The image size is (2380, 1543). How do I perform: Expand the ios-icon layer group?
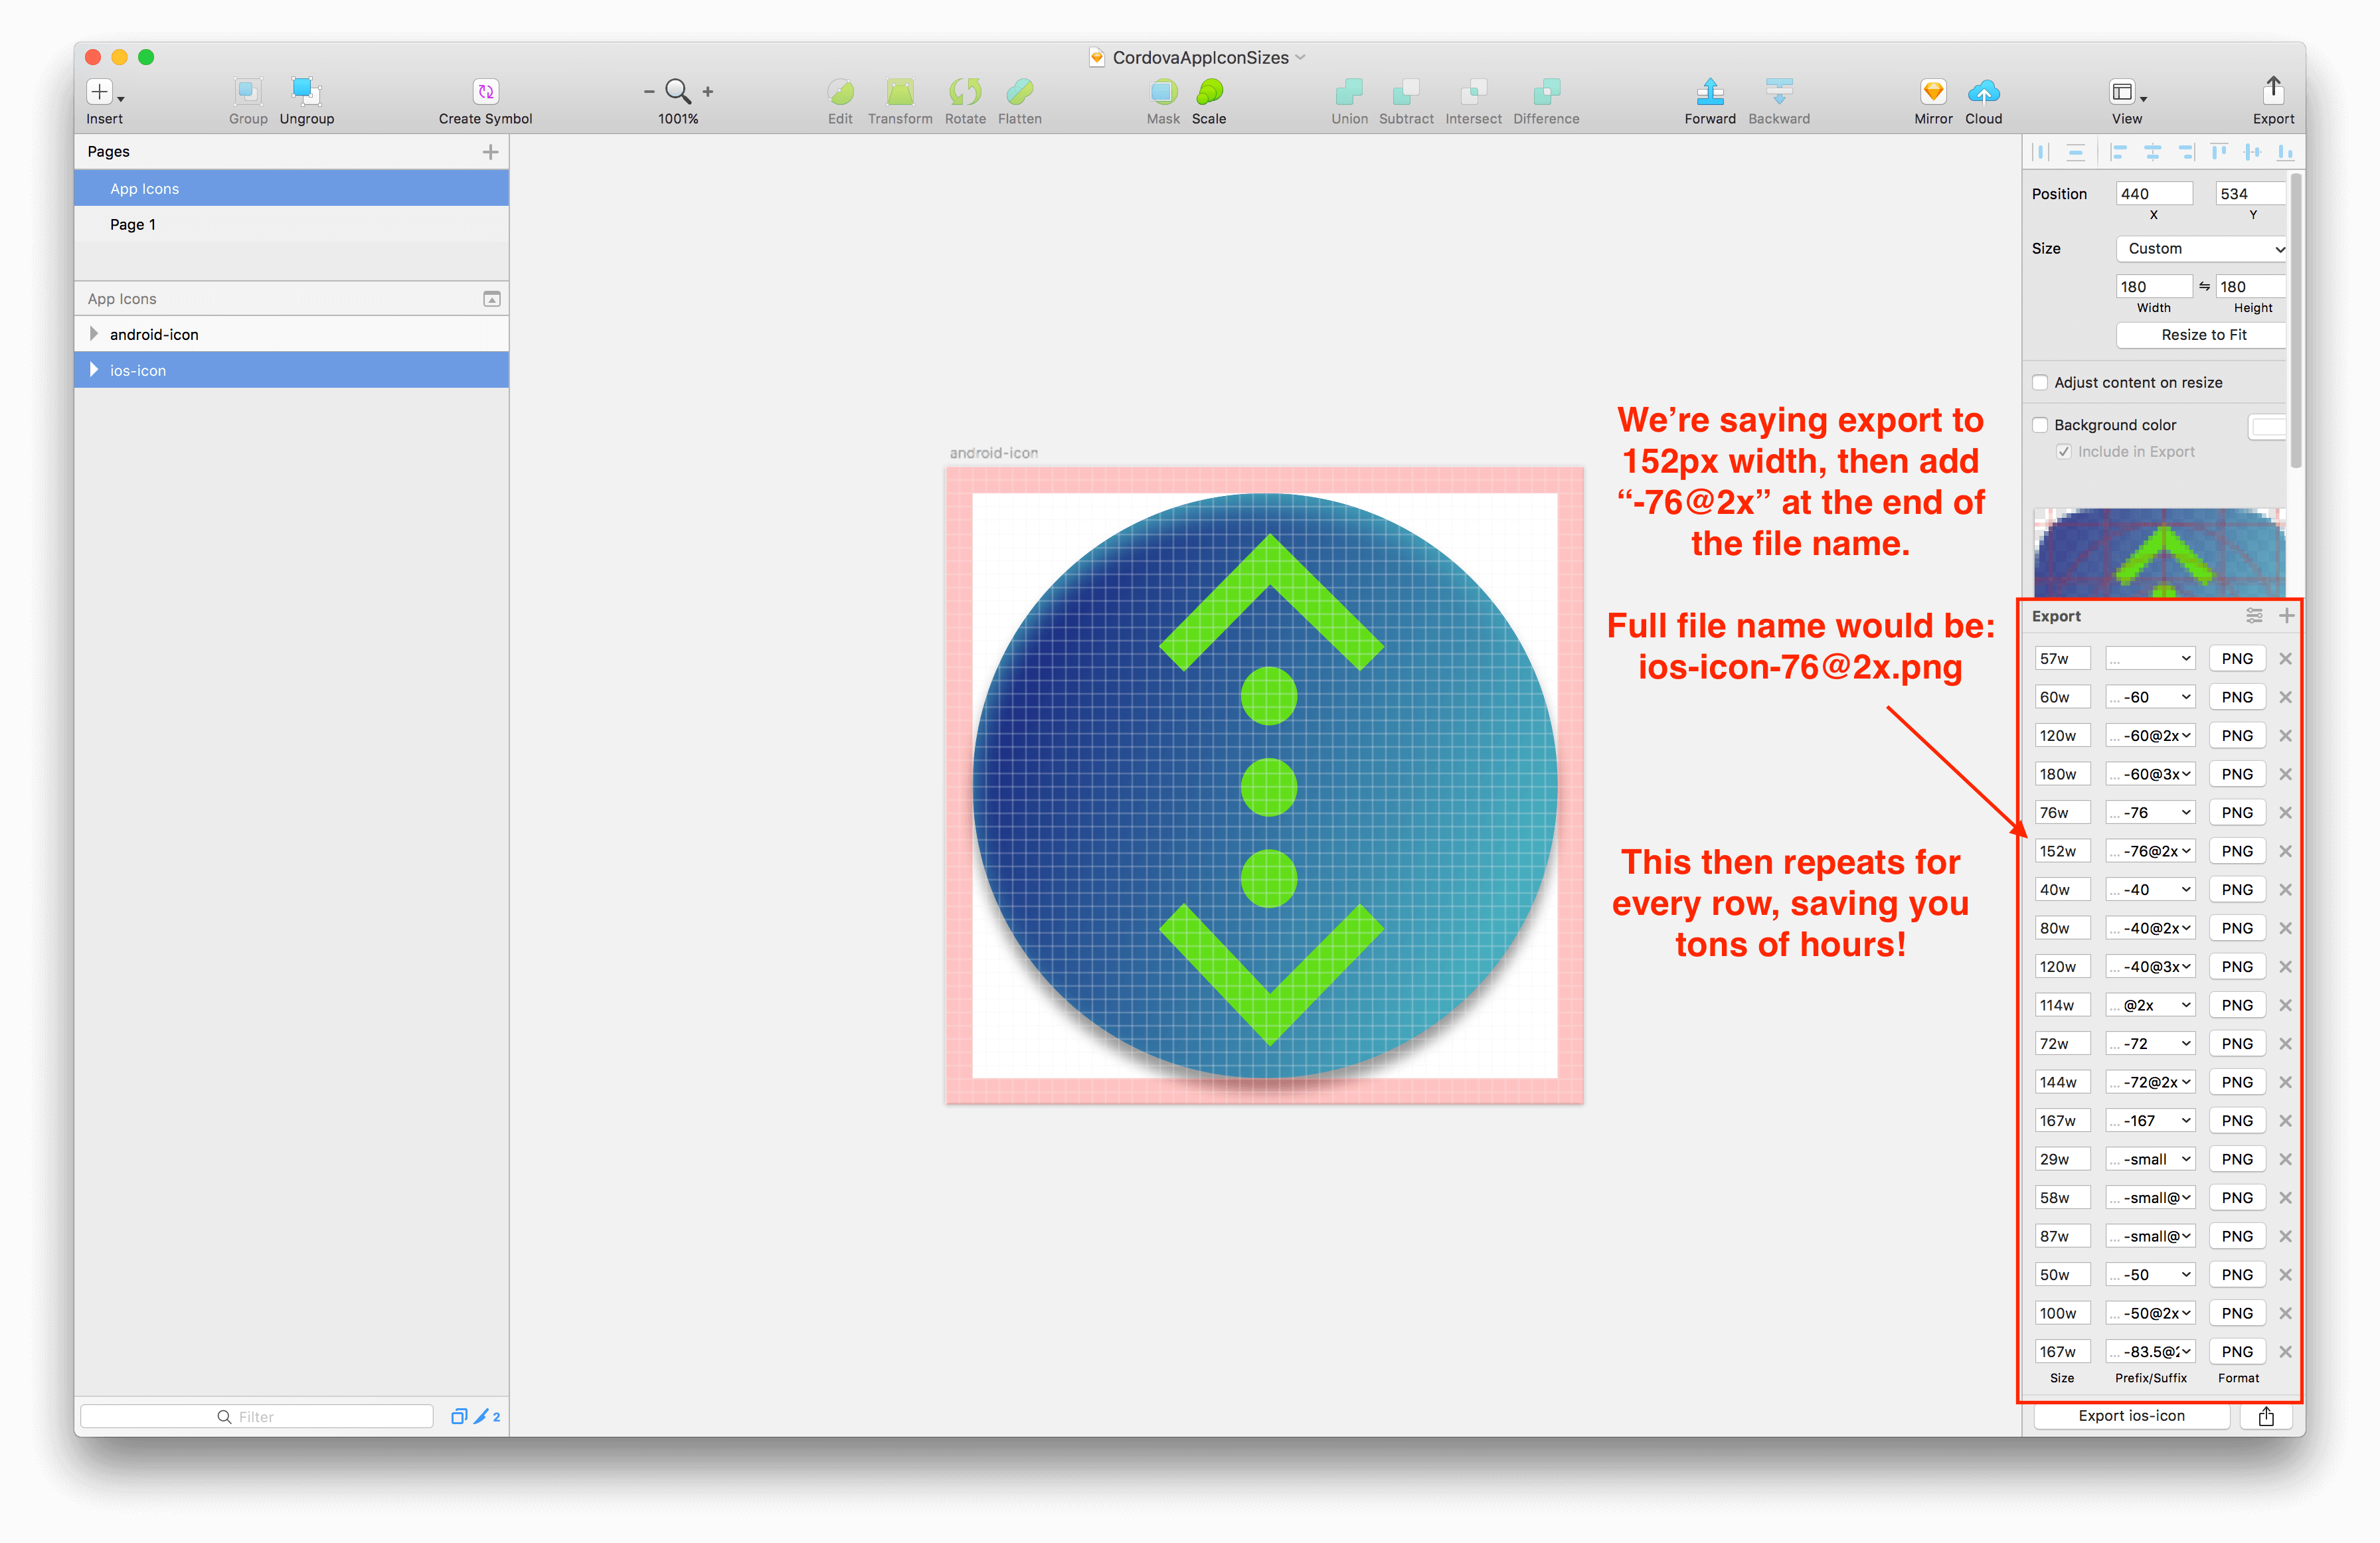92,369
